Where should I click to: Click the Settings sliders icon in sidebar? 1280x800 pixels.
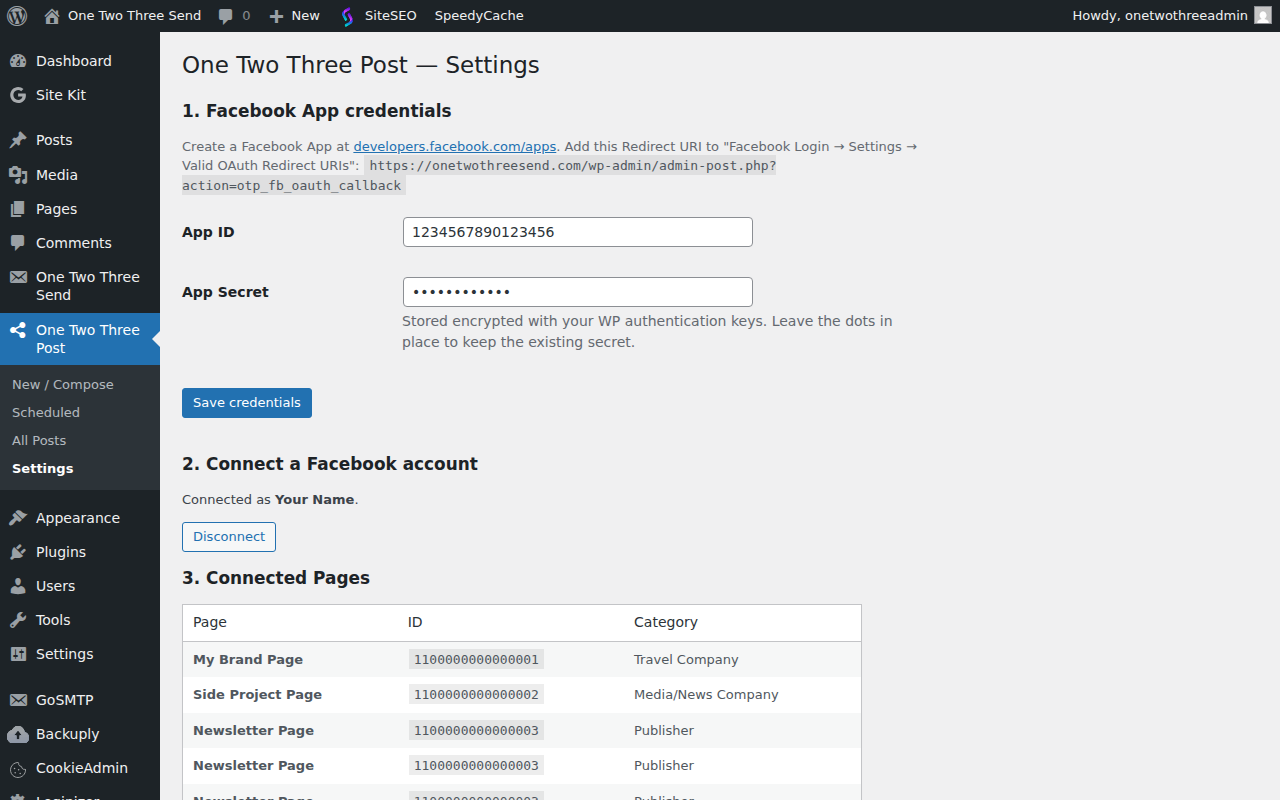point(18,654)
